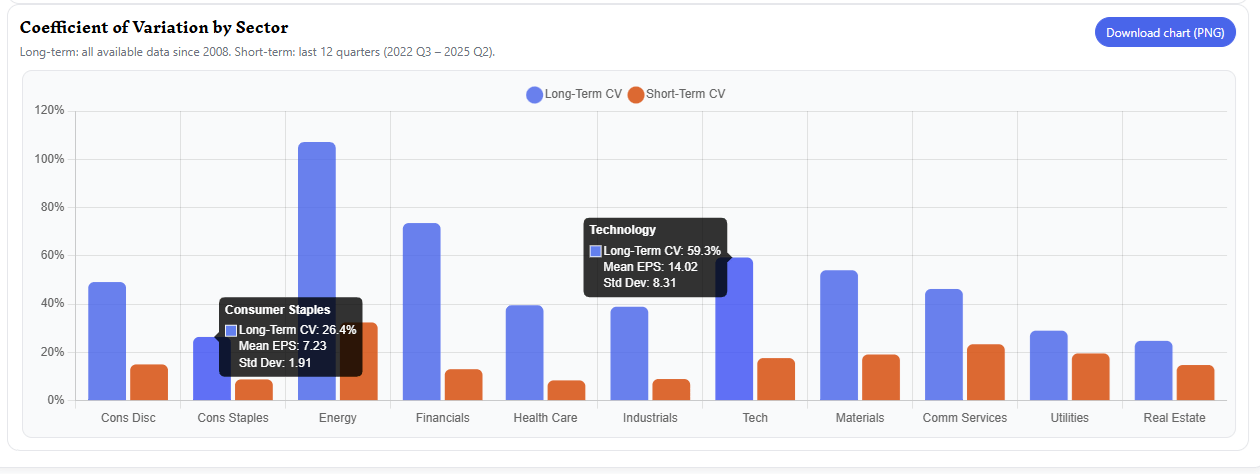Screen dimensions: 1260x474
Task: Click the orange Short-Term CV legend circle
Action: pyautogui.click(x=636, y=95)
